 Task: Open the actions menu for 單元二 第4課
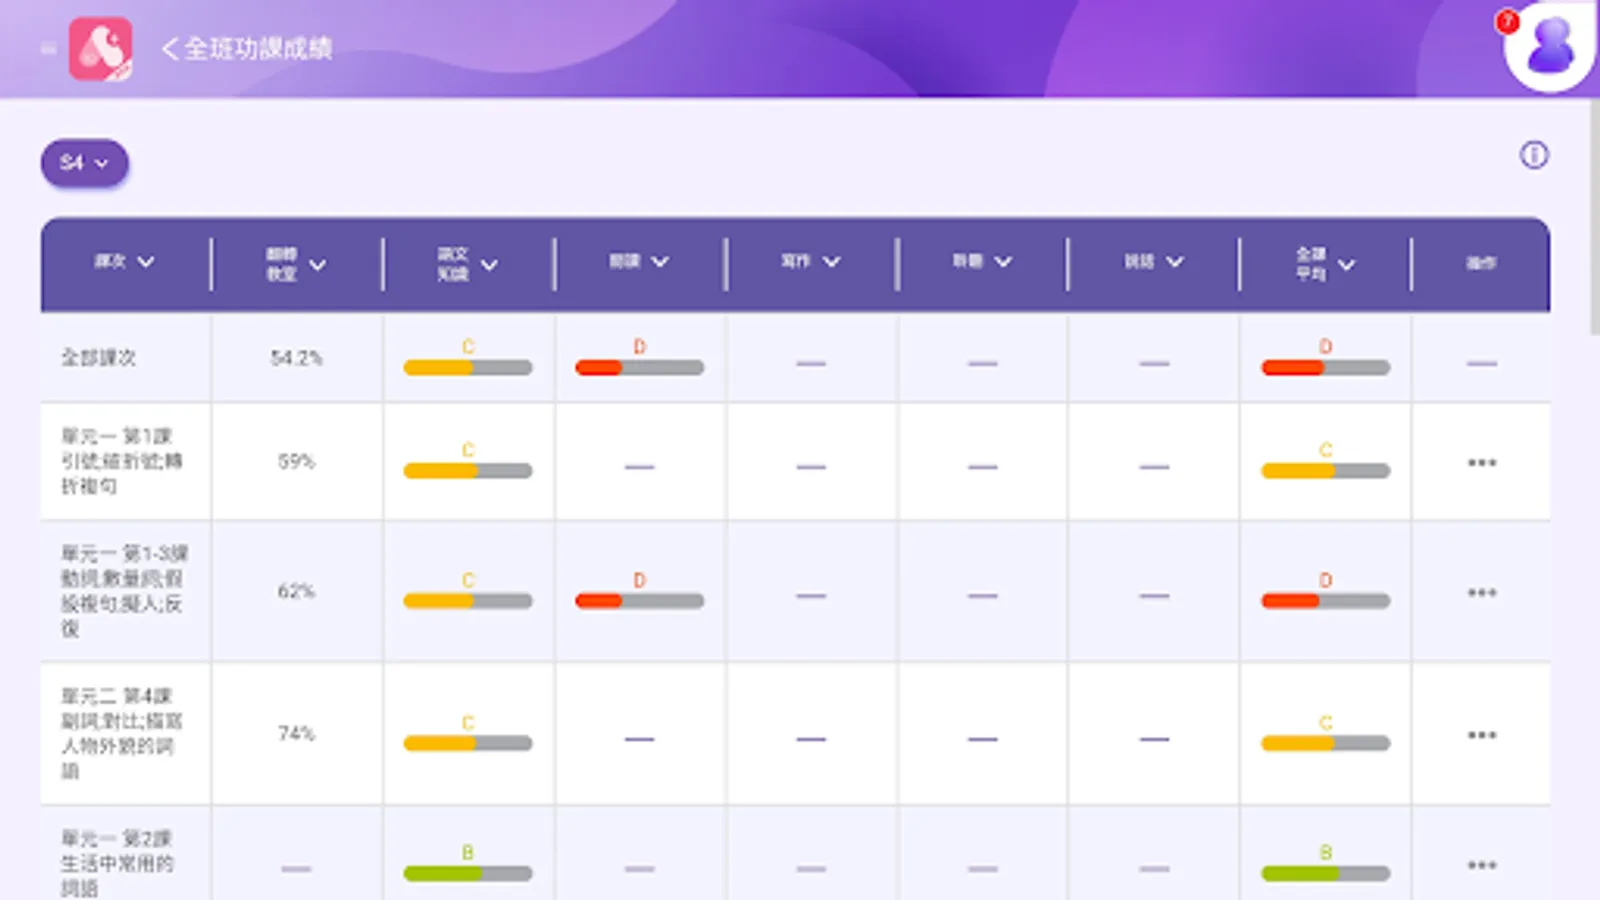pos(1480,734)
